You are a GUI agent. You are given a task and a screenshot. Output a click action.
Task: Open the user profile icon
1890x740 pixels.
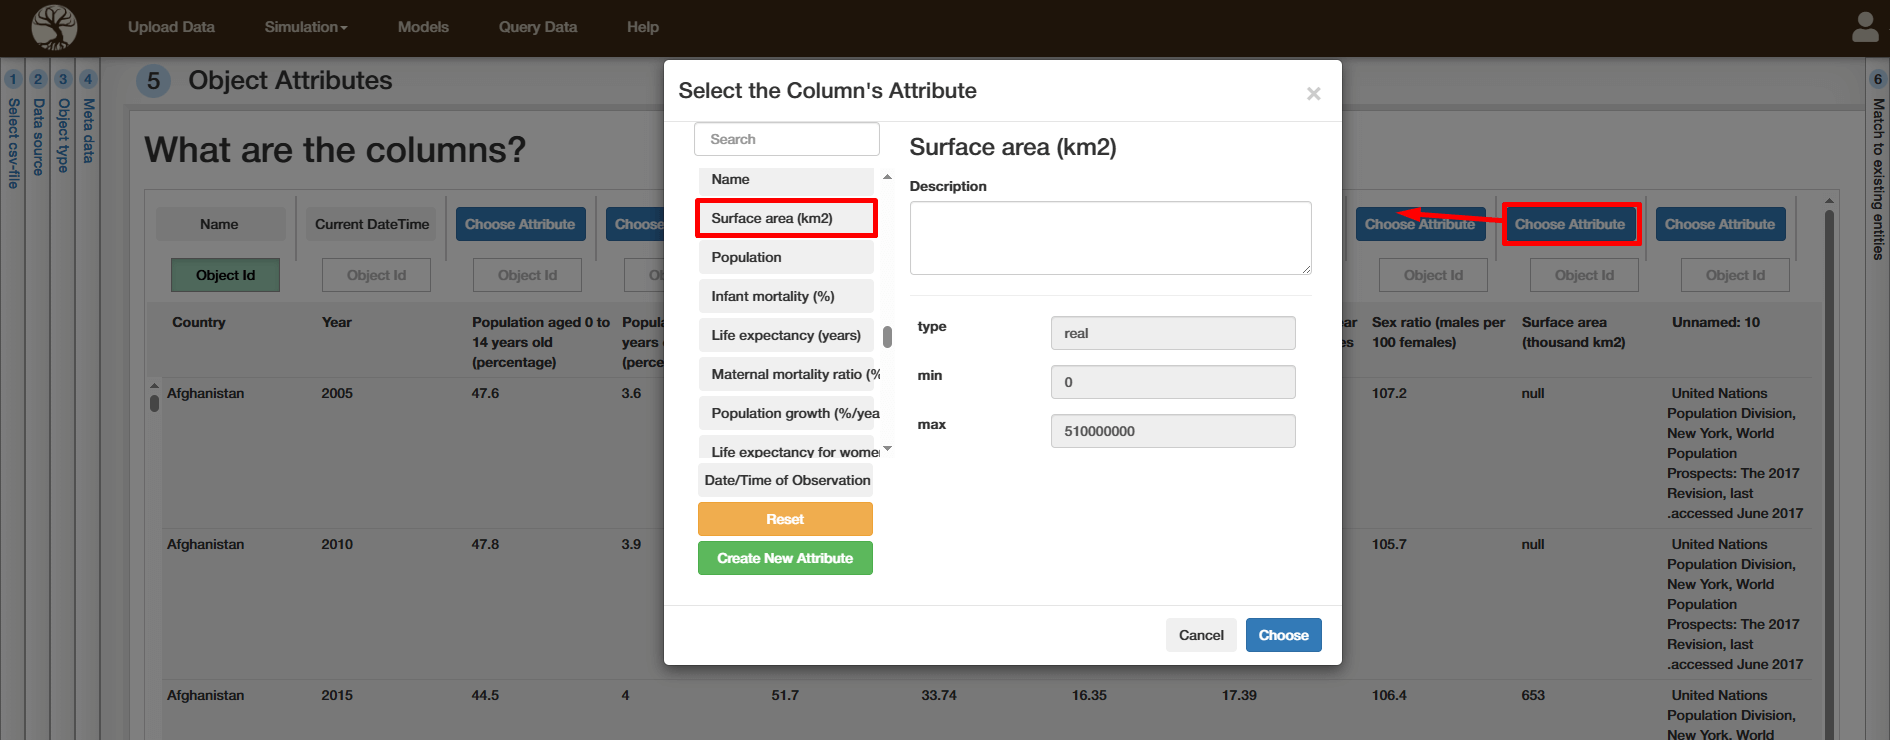[x=1865, y=27]
